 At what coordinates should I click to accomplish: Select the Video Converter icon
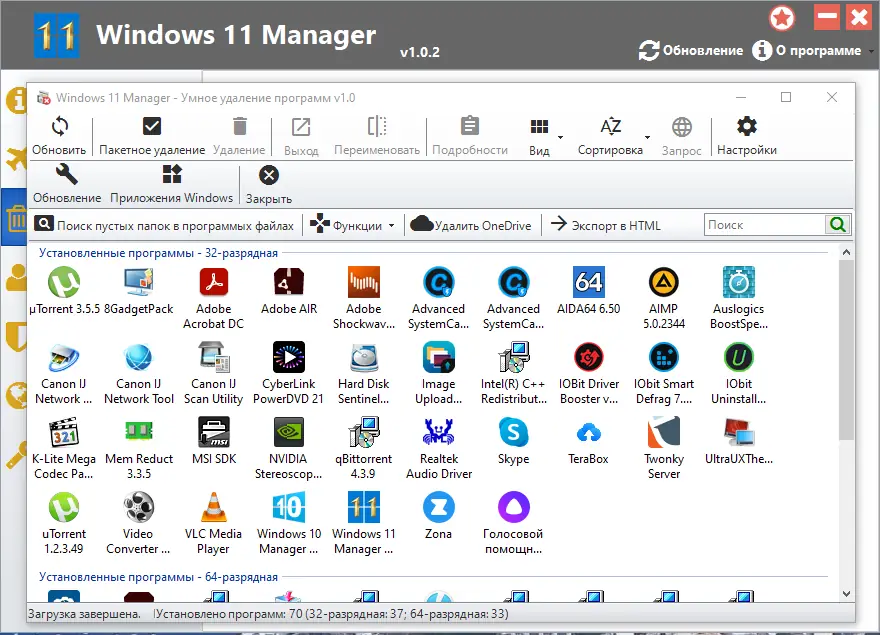tap(139, 507)
